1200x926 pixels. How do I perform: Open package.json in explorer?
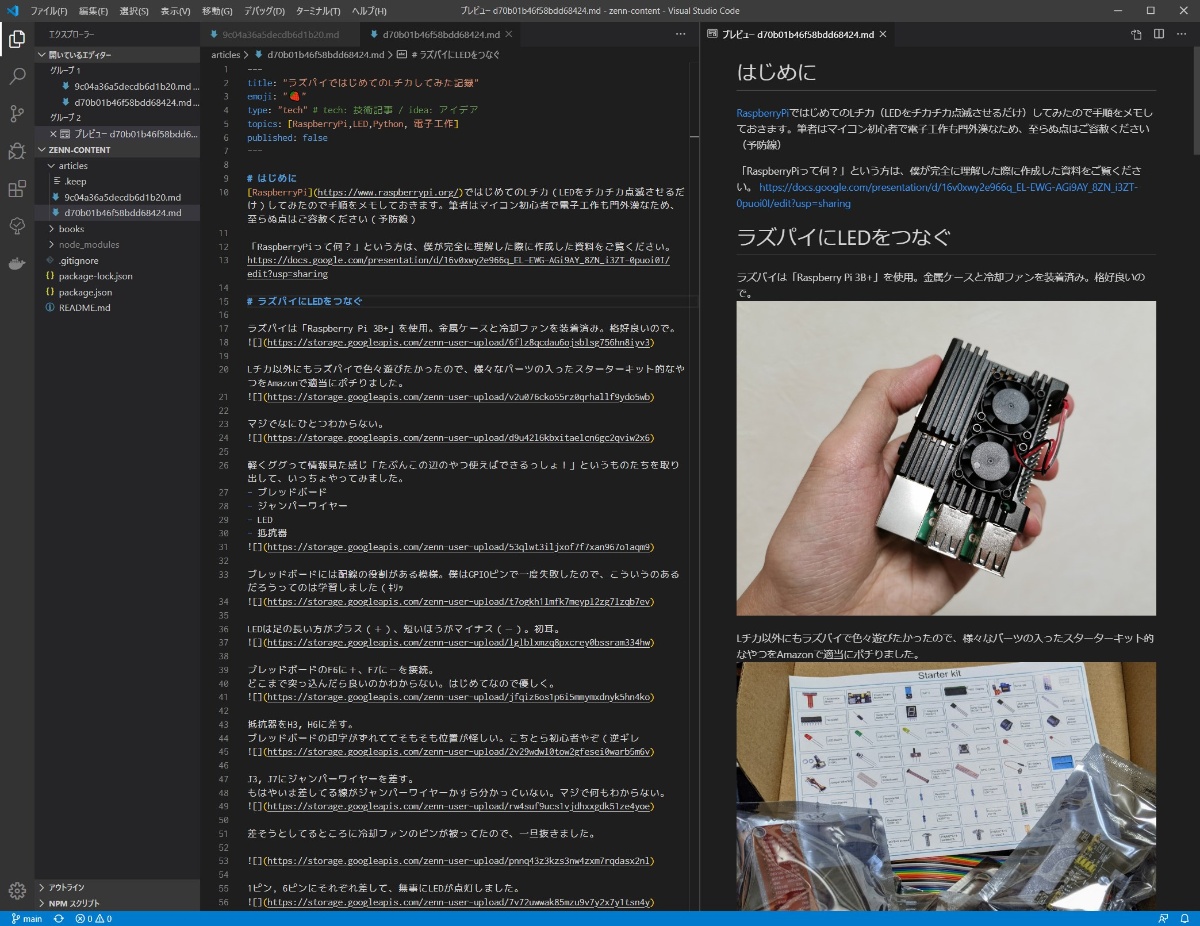point(117,292)
